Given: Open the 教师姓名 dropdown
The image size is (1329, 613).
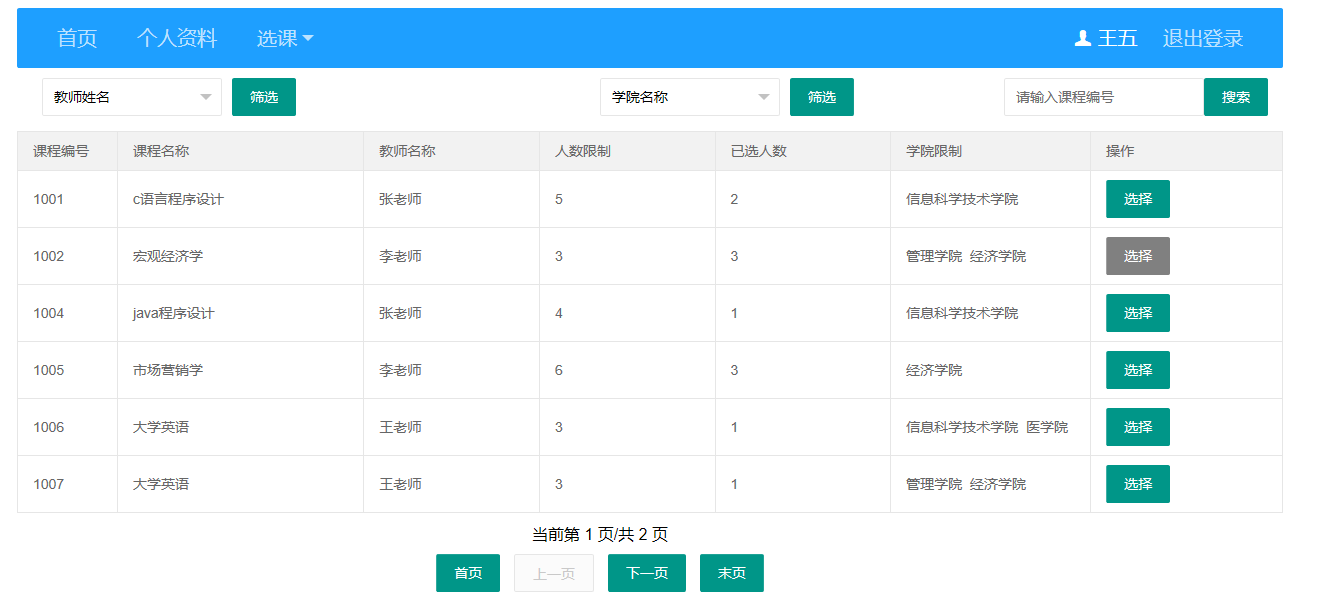Looking at the screenshot, I should [132, 97].
